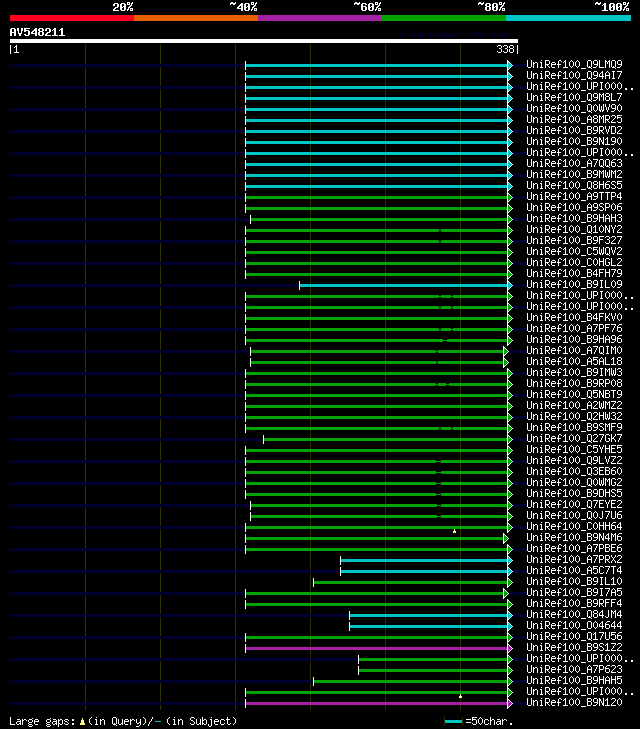Click the query end position label 338

[505, 49]
